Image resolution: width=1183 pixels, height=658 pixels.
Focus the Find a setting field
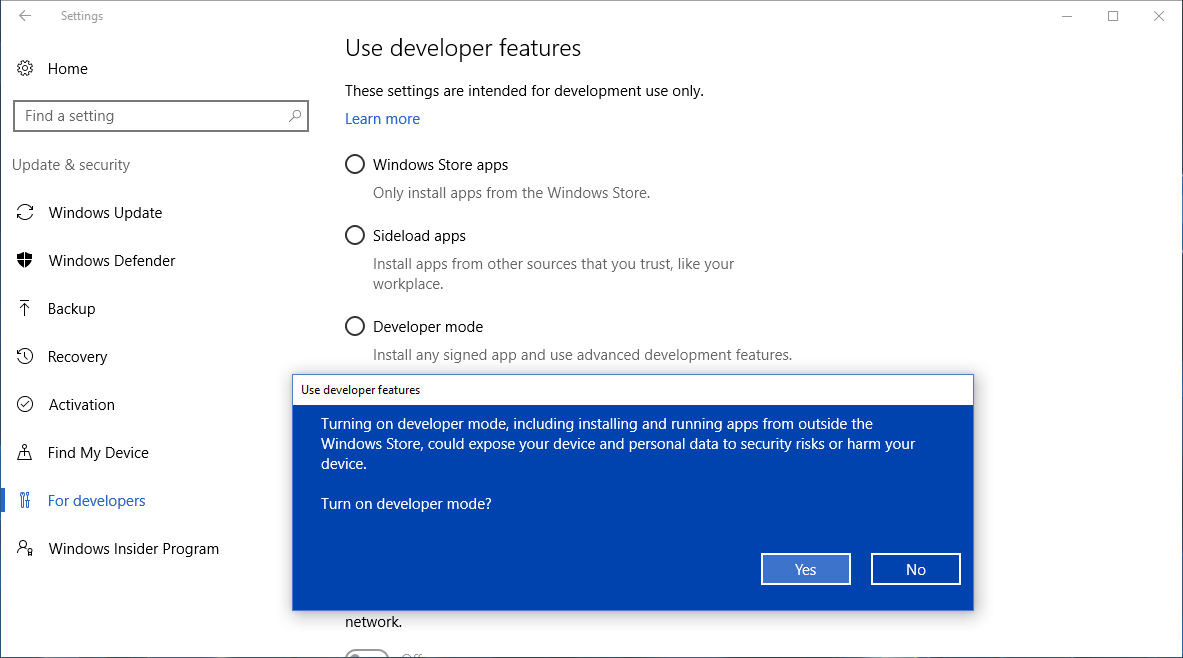pyautogui.click(x=161, y=115)
